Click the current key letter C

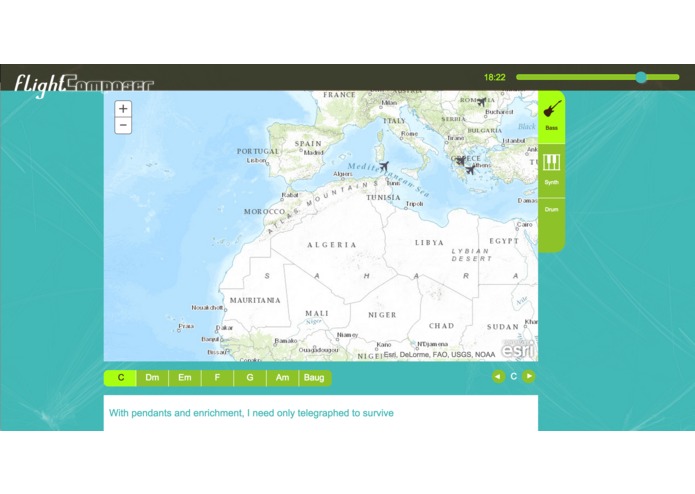coord(513,376)
